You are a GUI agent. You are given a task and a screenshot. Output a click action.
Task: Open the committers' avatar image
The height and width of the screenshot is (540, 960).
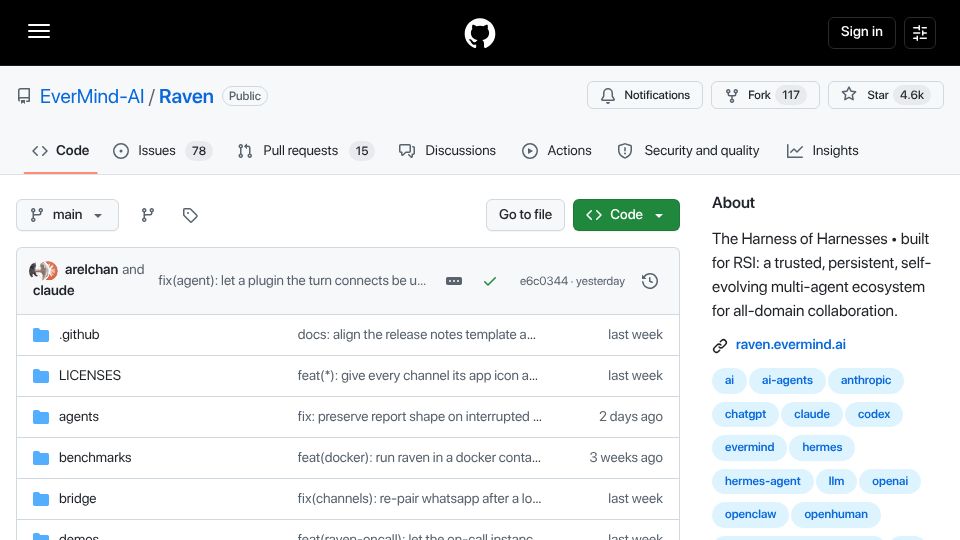point(43,270)
